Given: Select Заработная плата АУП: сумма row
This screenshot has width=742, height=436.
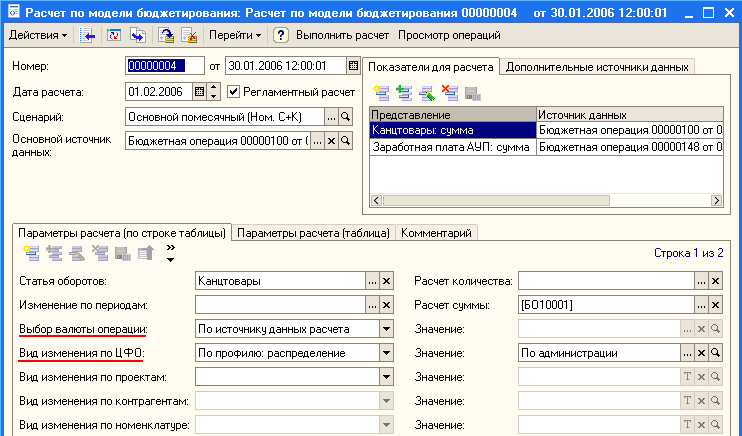Looking at the screenshot, I should 451,146.
